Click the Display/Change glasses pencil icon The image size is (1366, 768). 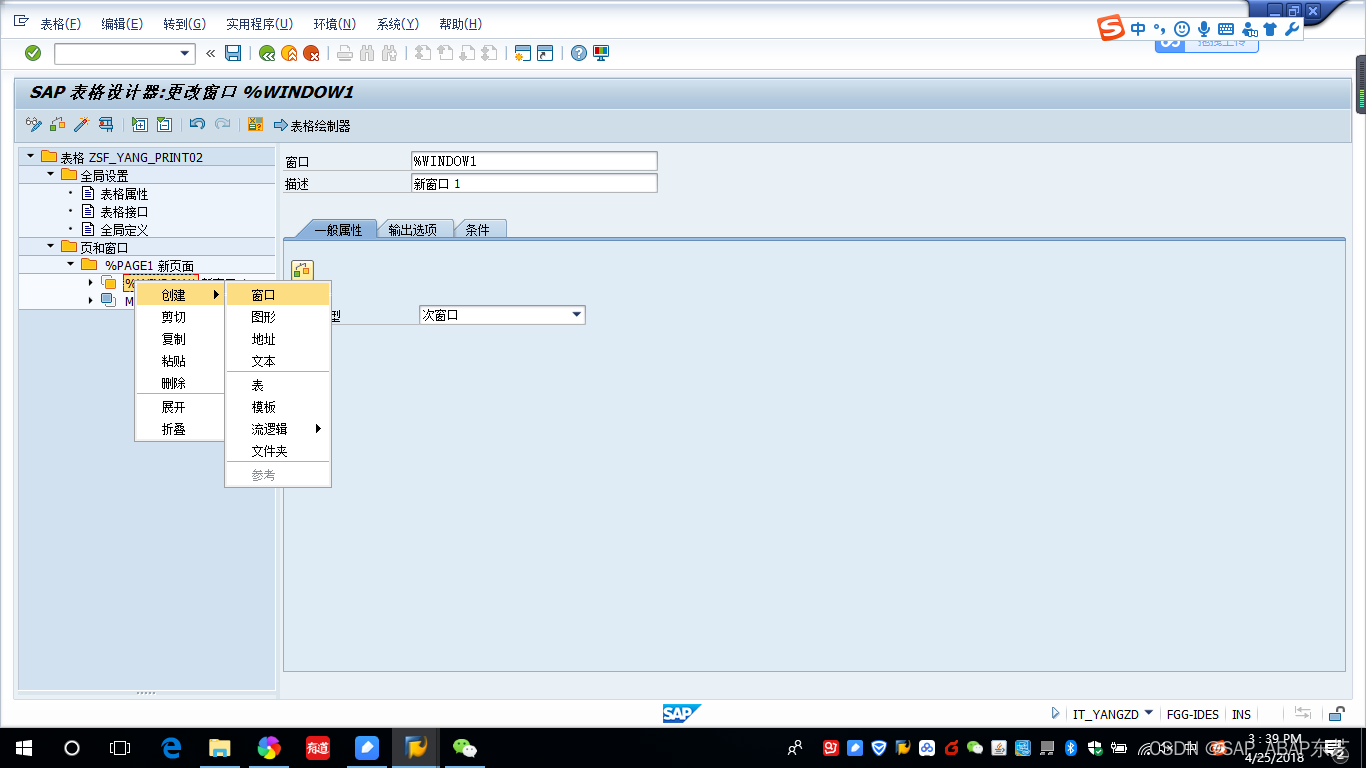click(x=34, y=124)
